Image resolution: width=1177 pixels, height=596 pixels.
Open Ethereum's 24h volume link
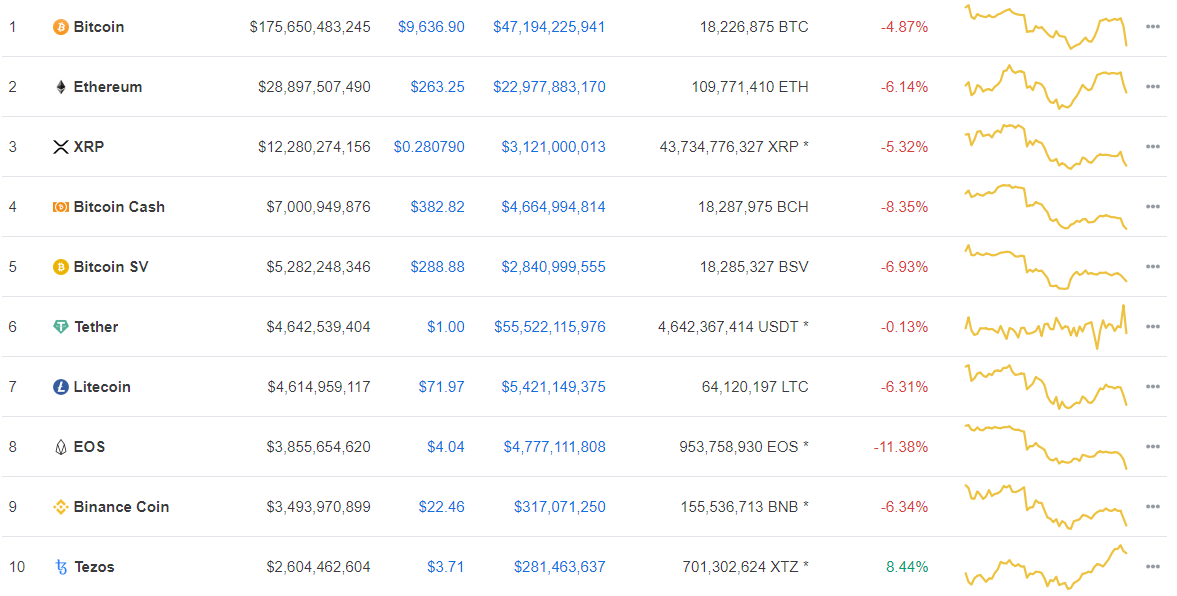coord(549,87)
